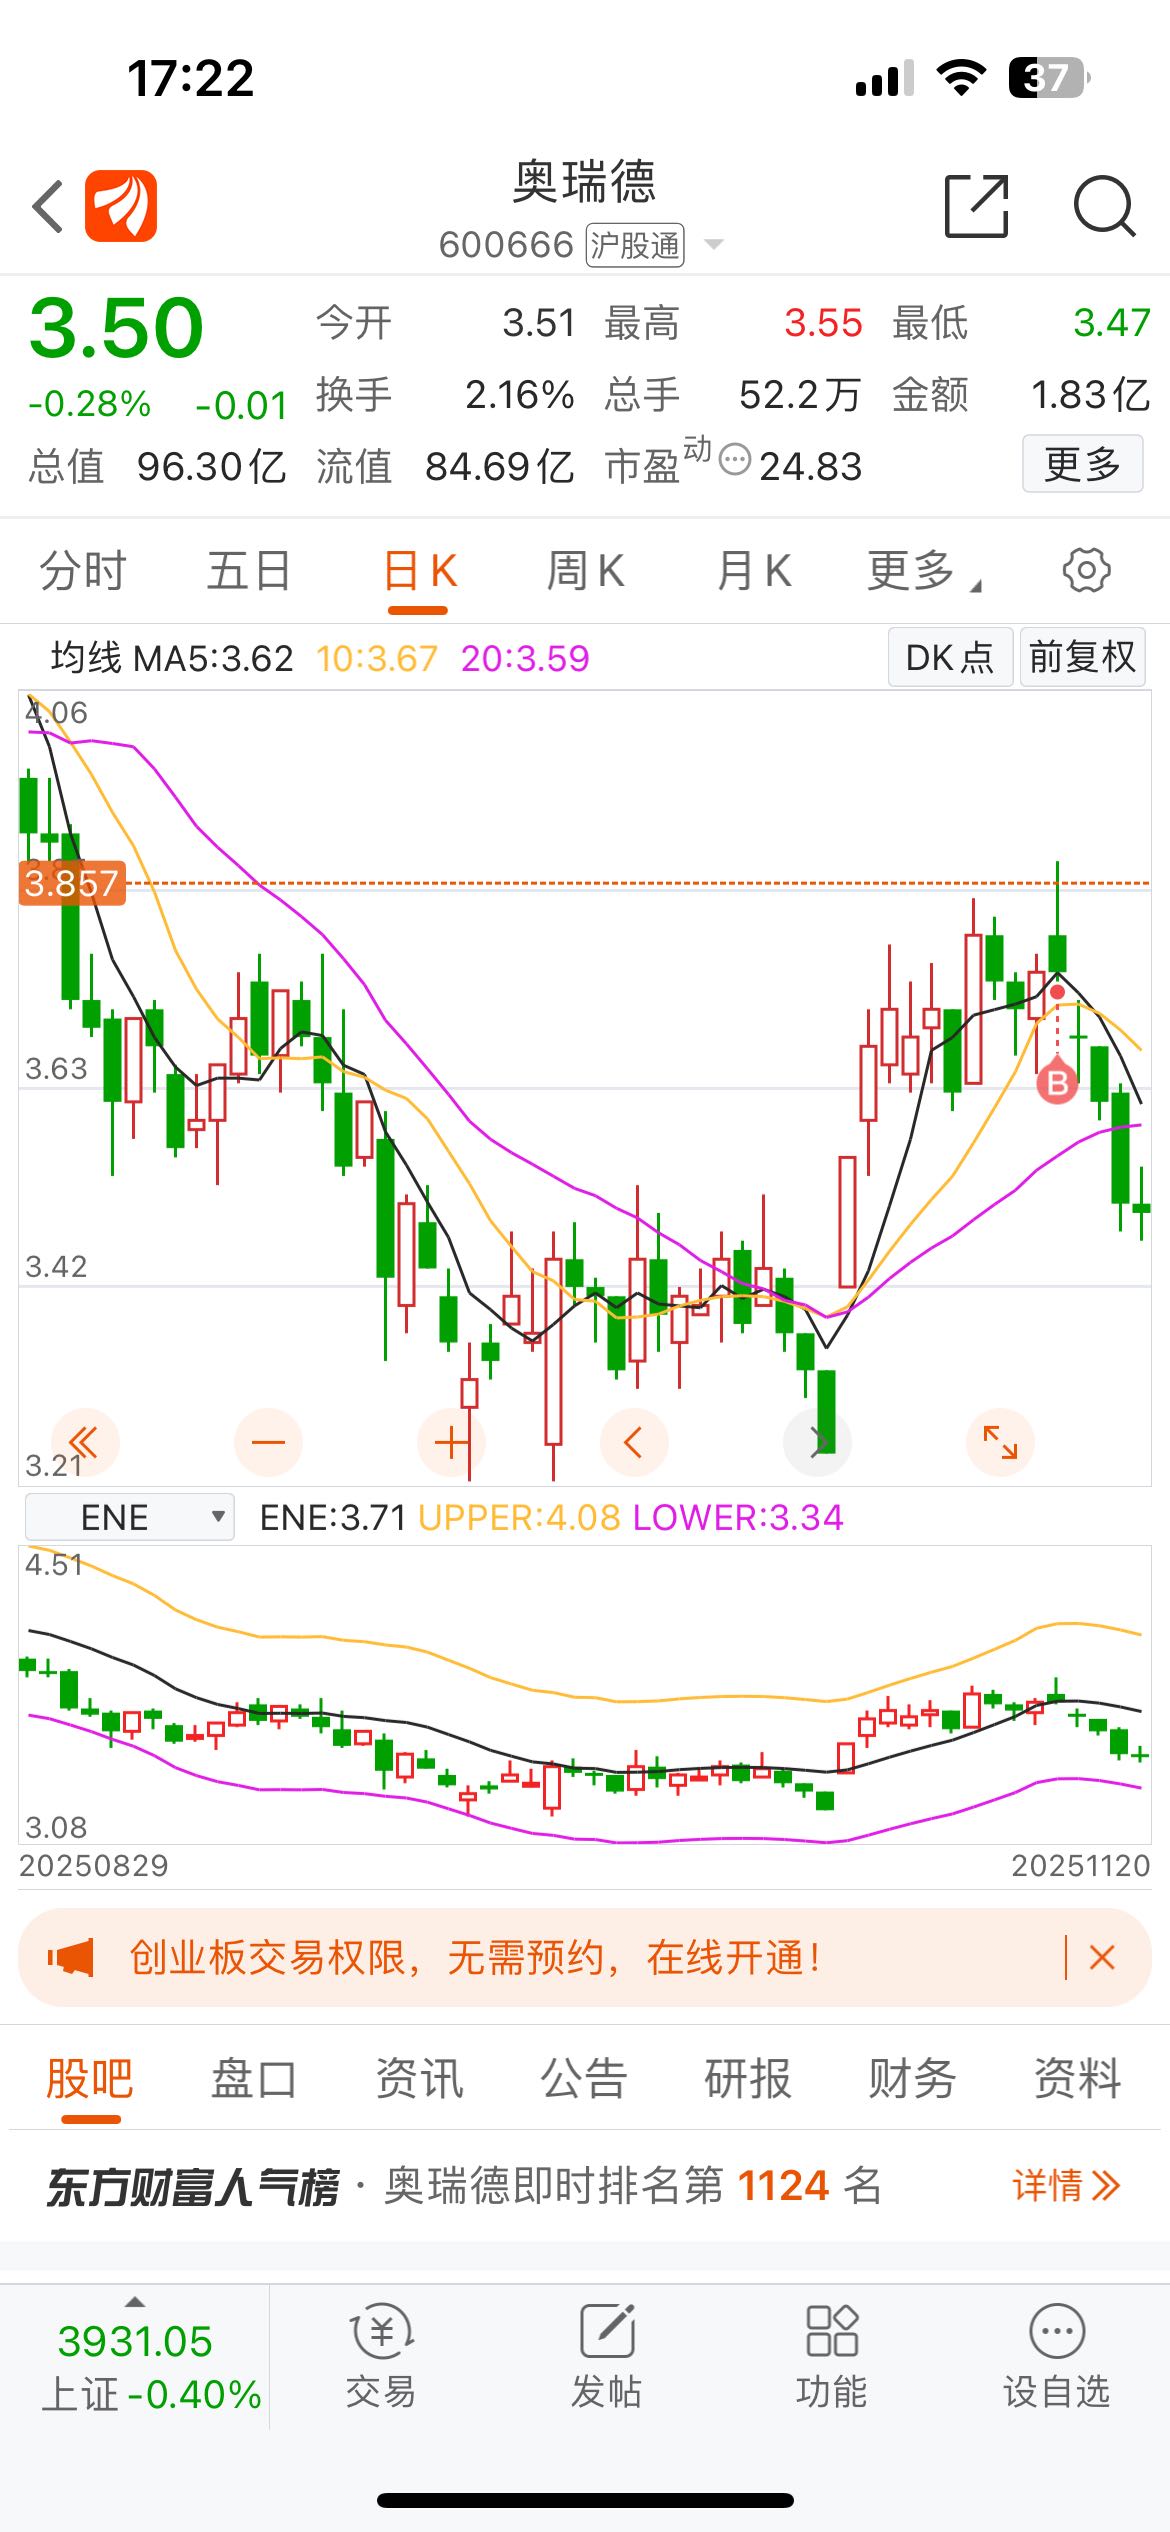The image size is (1170, 2532).
Task: Tap the Wi-Fi status icon
Action: (961, 77)
